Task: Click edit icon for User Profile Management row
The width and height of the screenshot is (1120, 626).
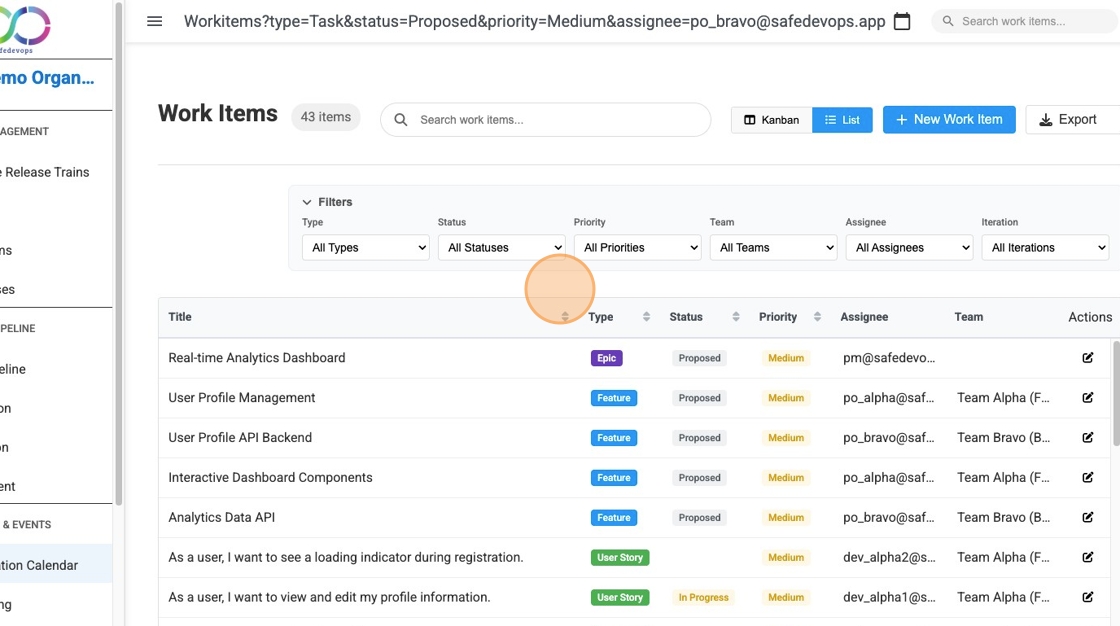Action: 1087,397
